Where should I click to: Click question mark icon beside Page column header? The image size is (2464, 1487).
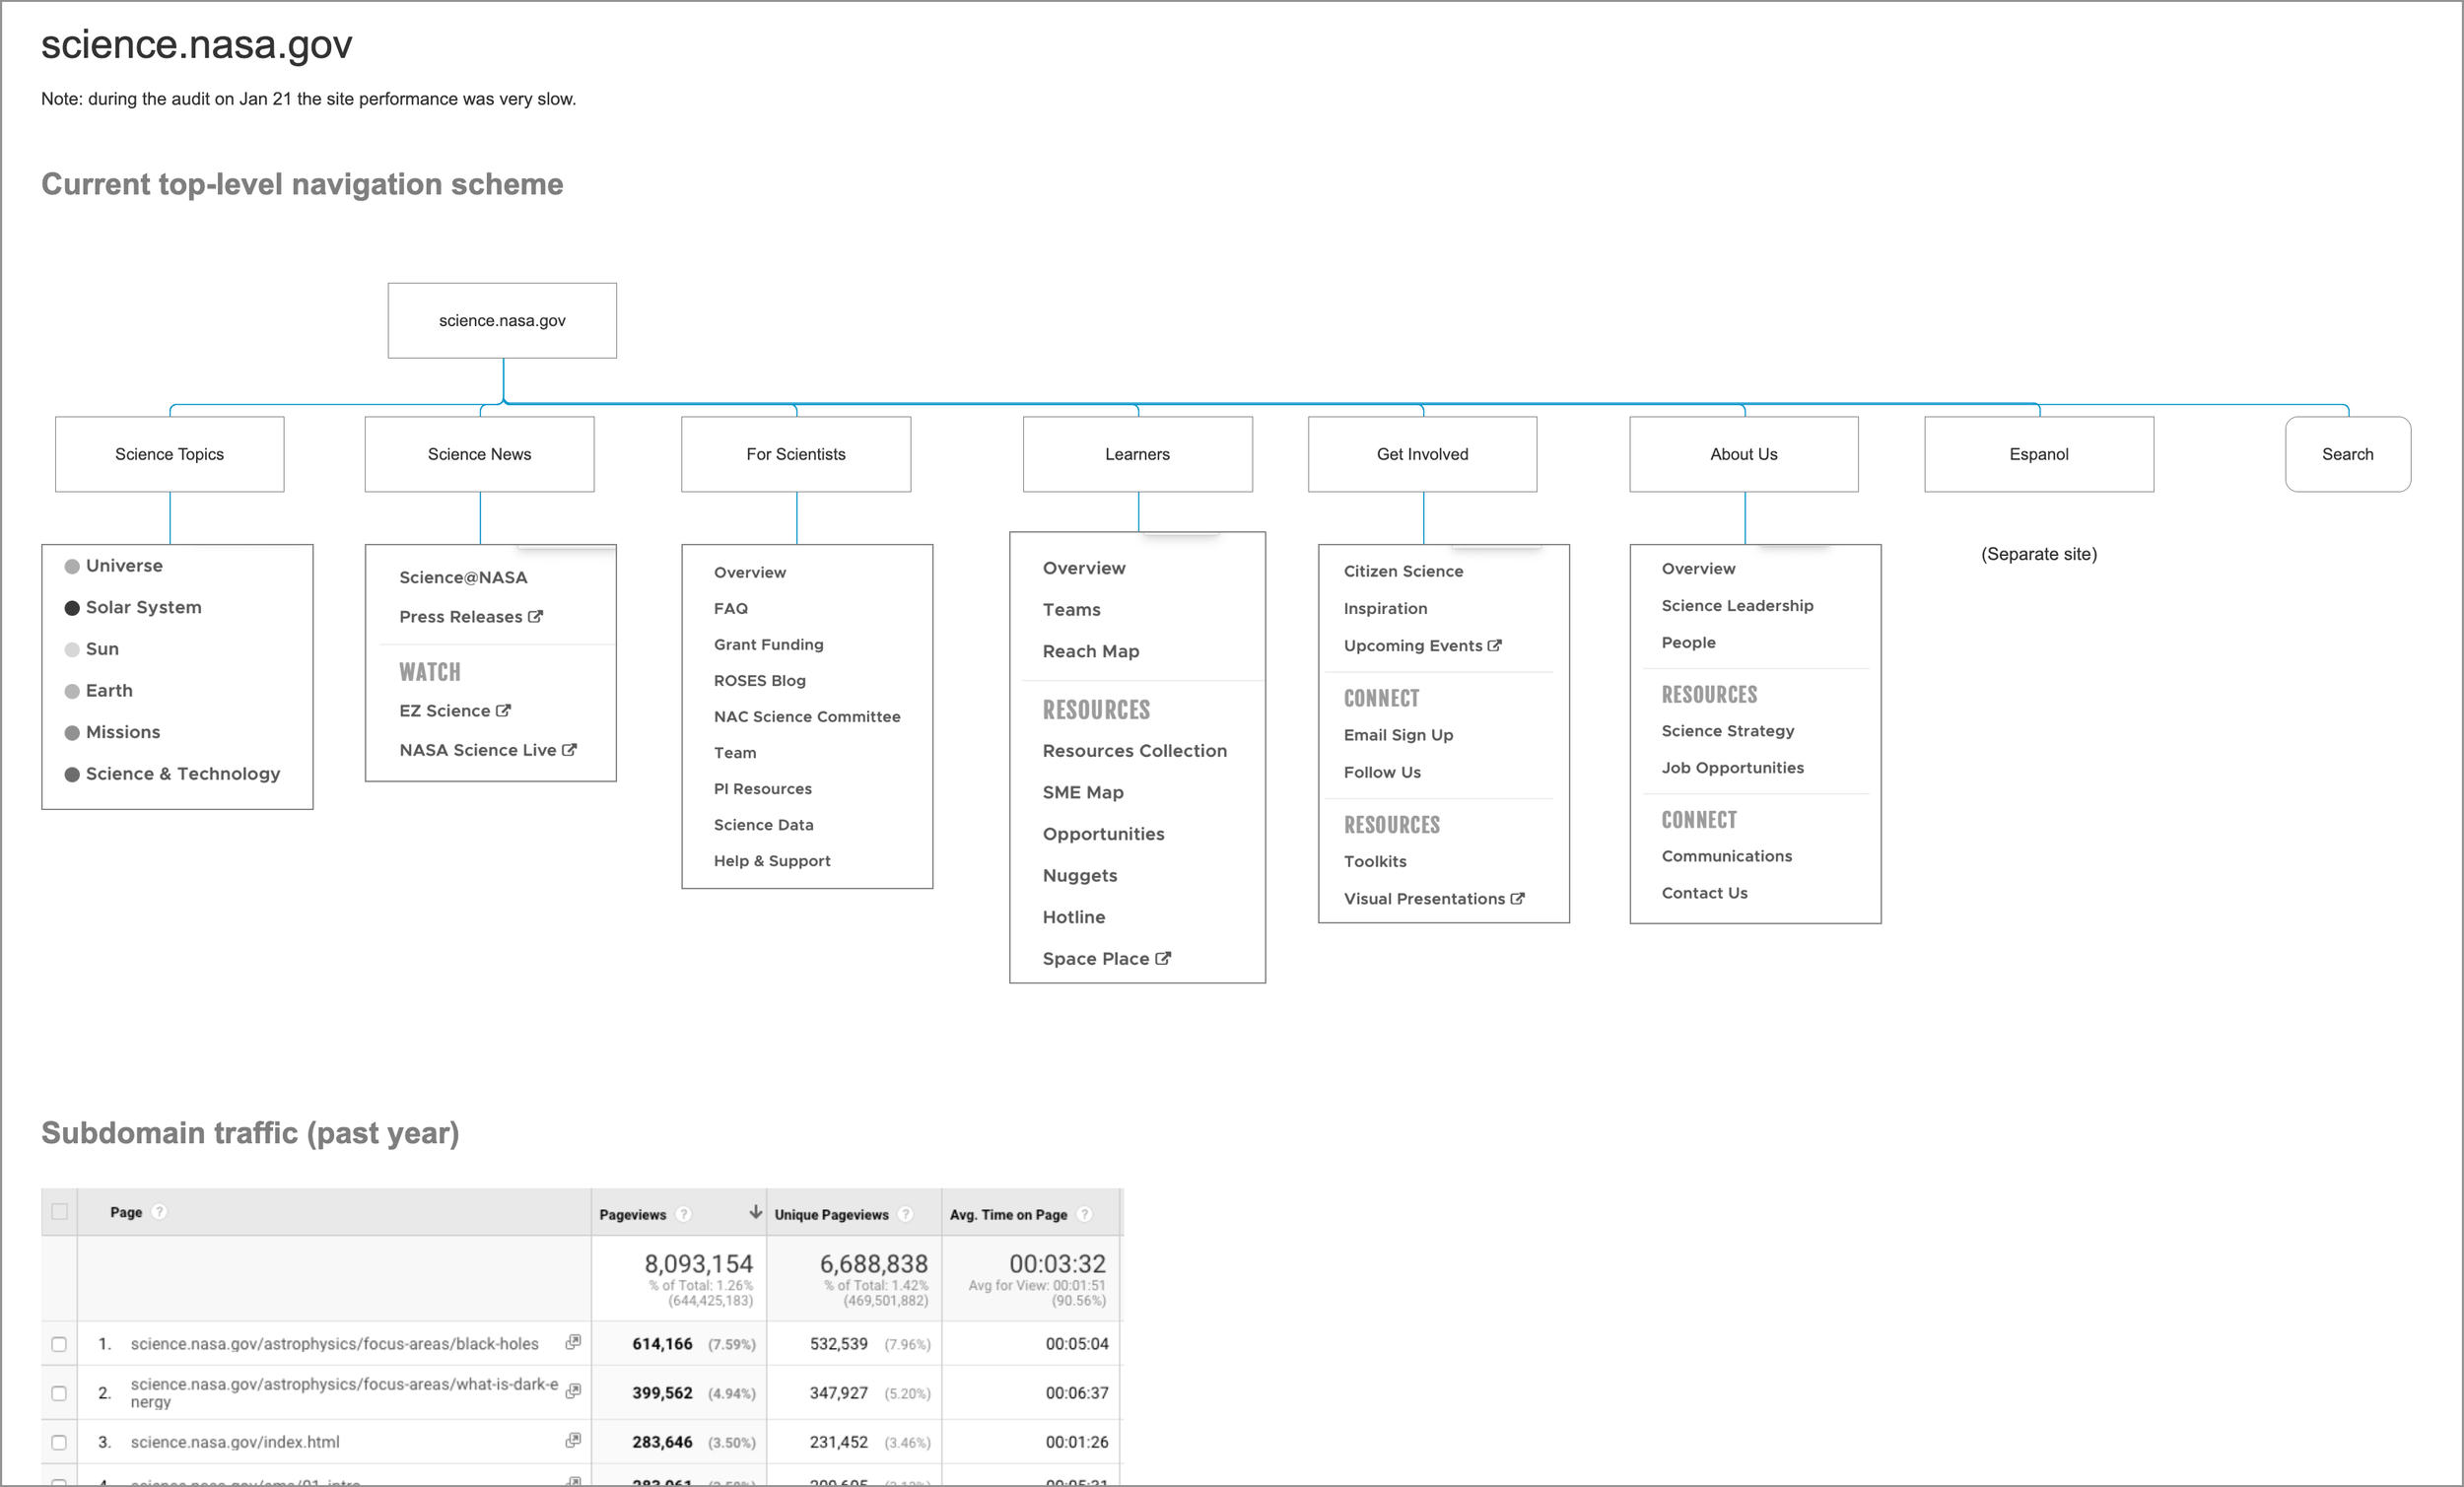click(x=159, y=1212)
